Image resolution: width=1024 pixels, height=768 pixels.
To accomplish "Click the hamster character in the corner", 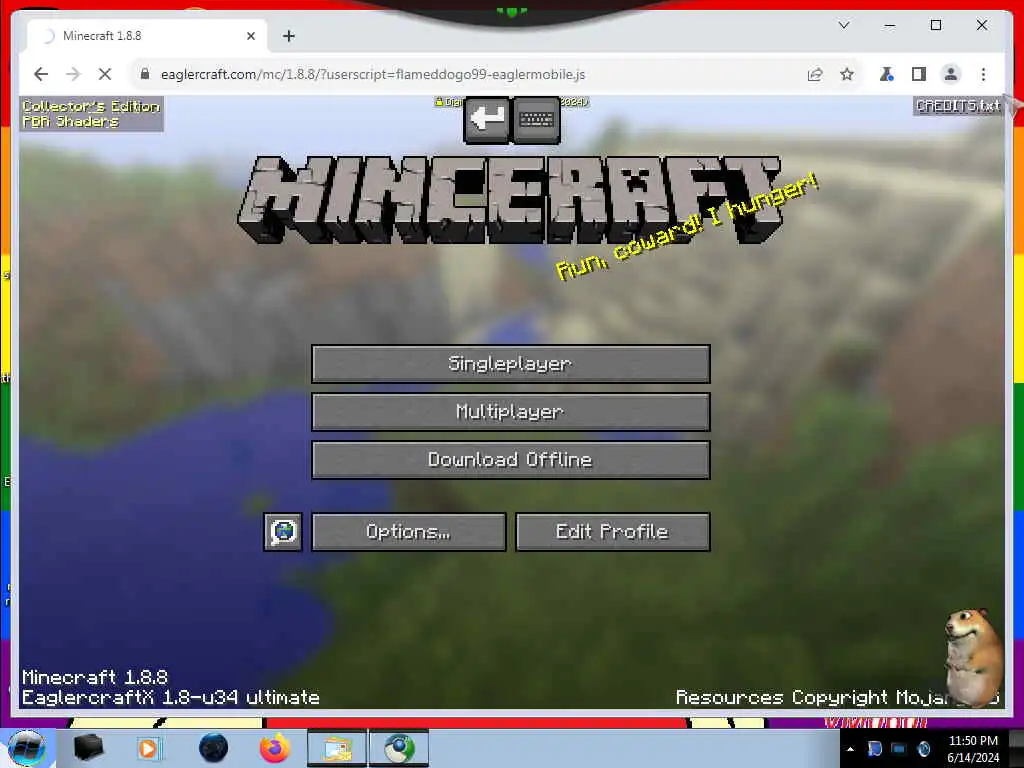I will pos(973,656).
